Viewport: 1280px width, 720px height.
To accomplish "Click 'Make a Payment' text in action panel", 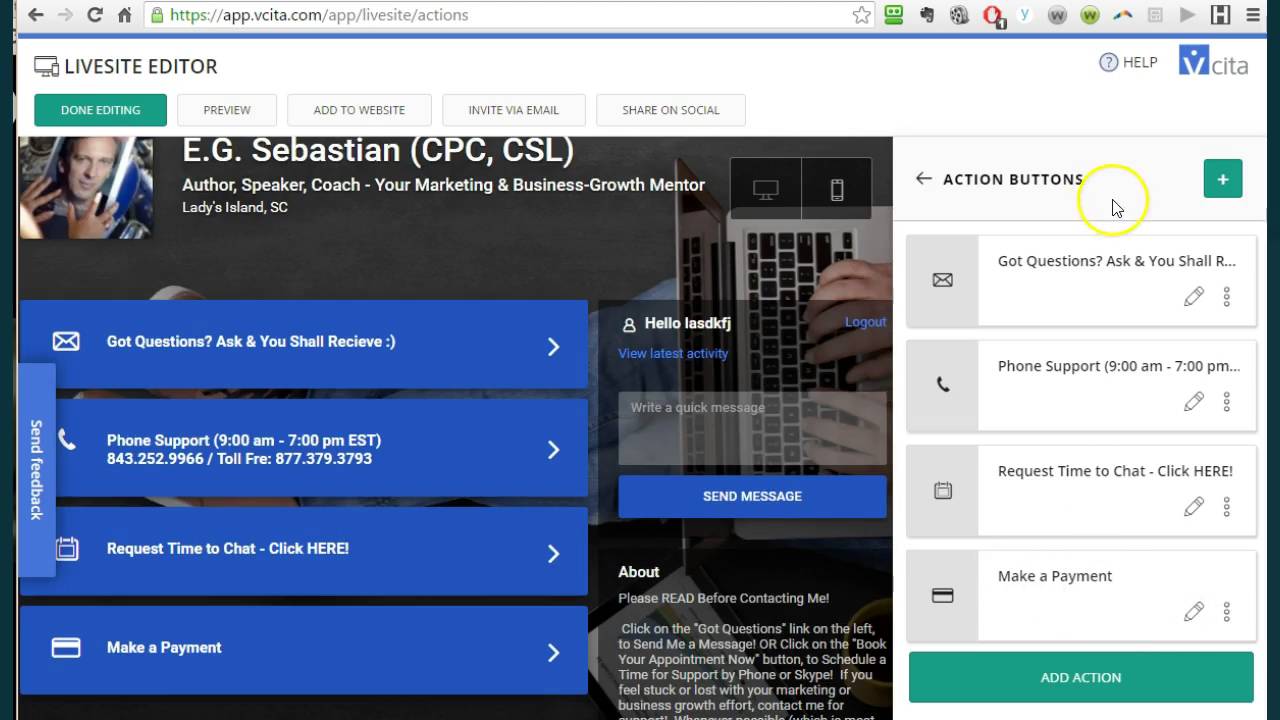I will pyautogui.click(x=1055, y=576).
